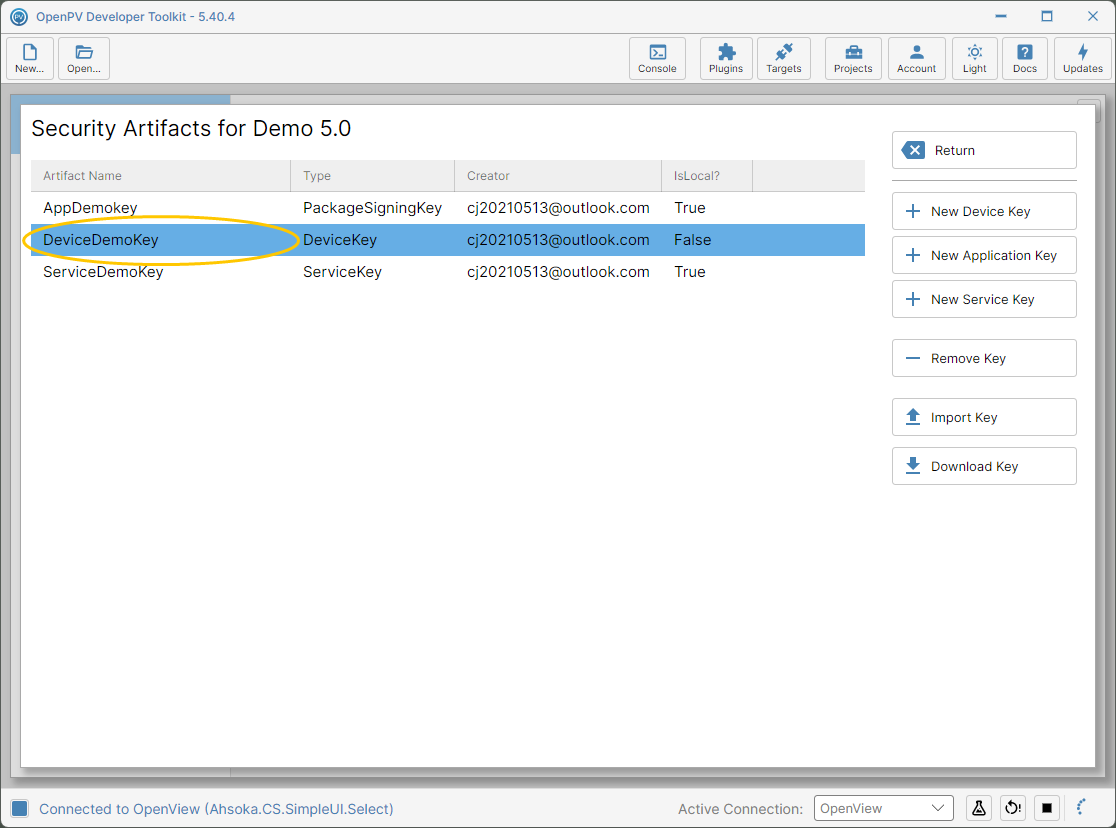1116x828 pixels.
Task: Open the Projects toolbox
Action: 853,58
